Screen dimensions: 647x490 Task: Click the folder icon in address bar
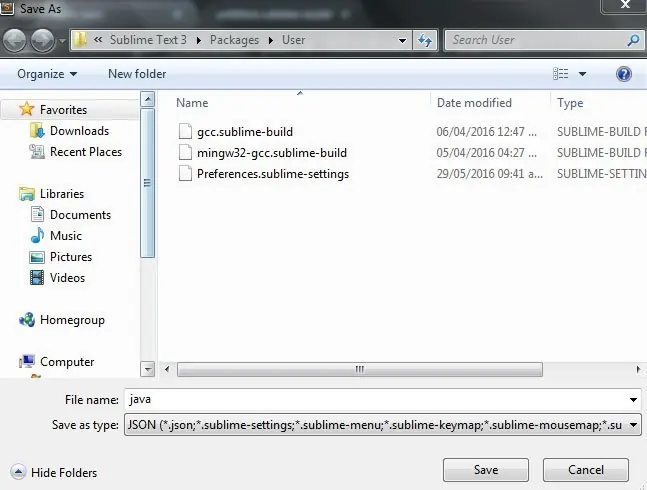coord(80,40)
